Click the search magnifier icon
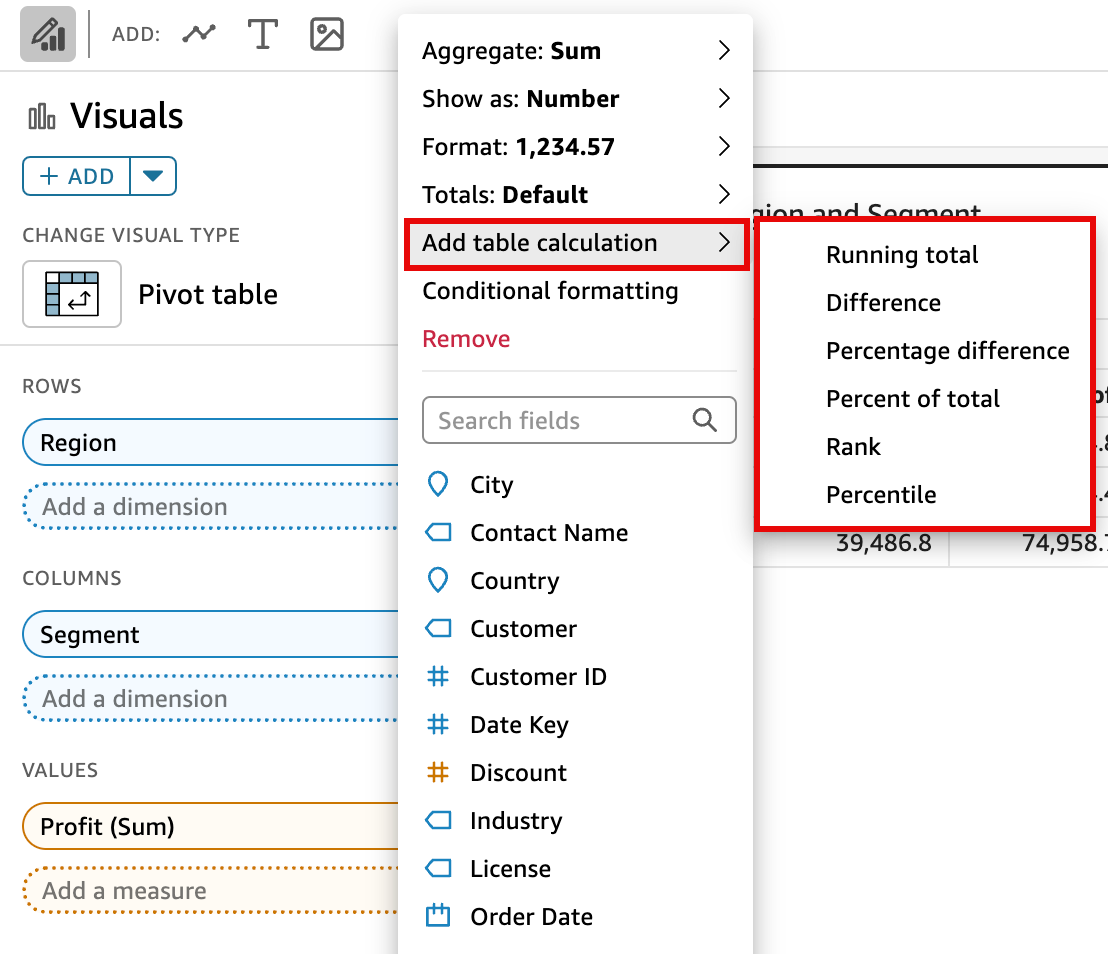Viewport: 1108px width, 954px height. pos(705,421)
